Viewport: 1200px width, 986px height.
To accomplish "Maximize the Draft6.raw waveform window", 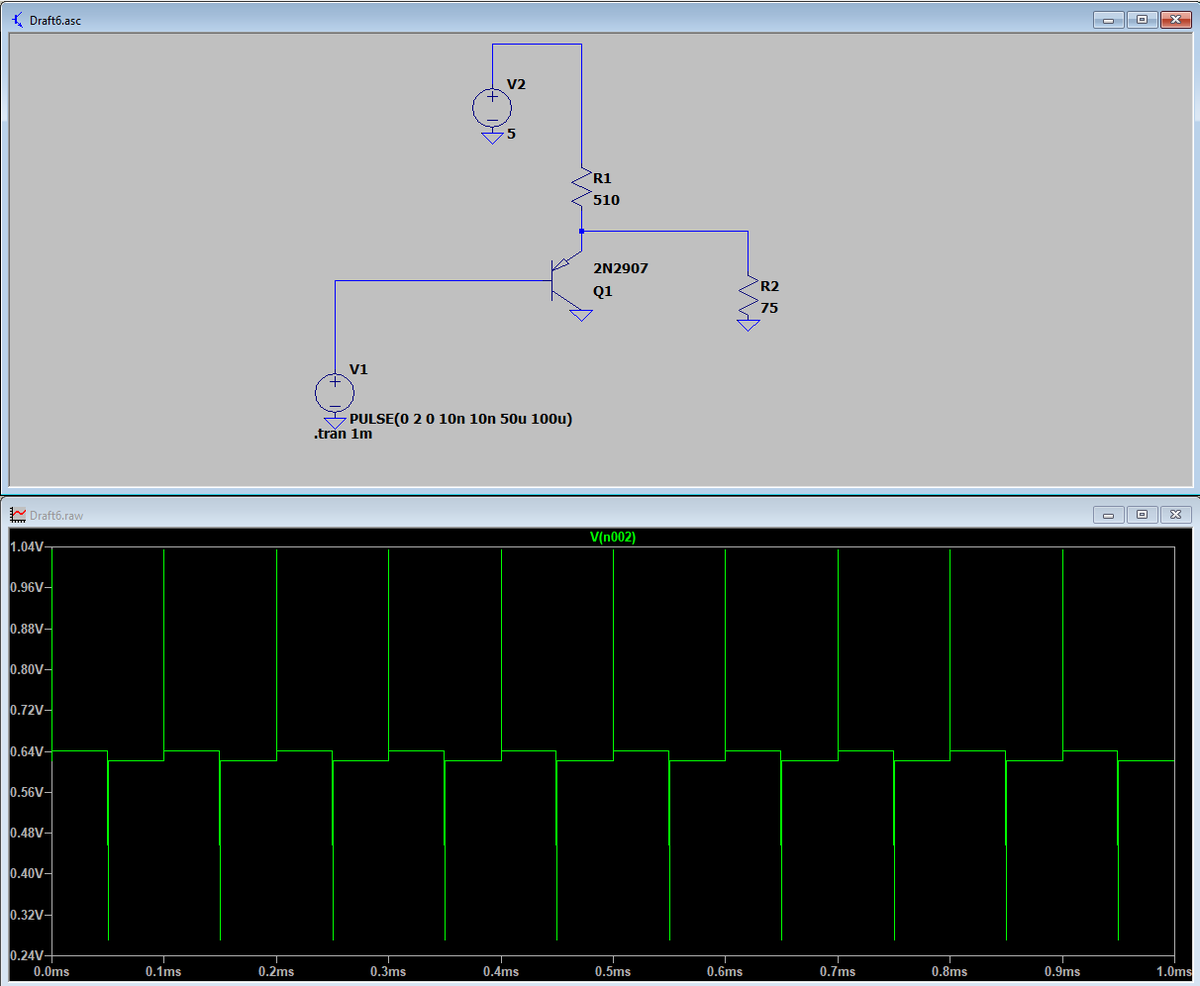I will pos(1143,514).
